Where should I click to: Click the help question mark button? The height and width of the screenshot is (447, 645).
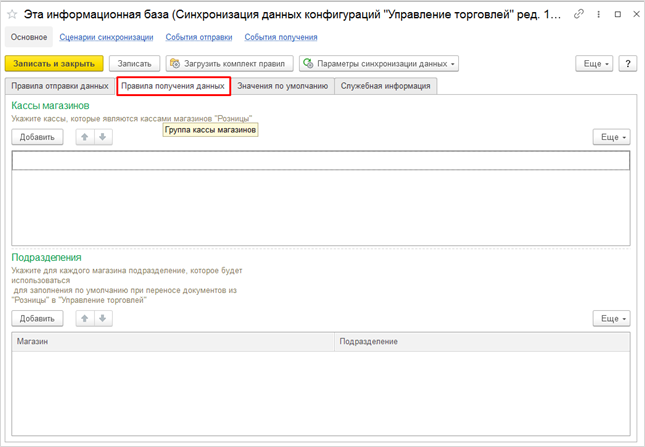coord(629,63)
